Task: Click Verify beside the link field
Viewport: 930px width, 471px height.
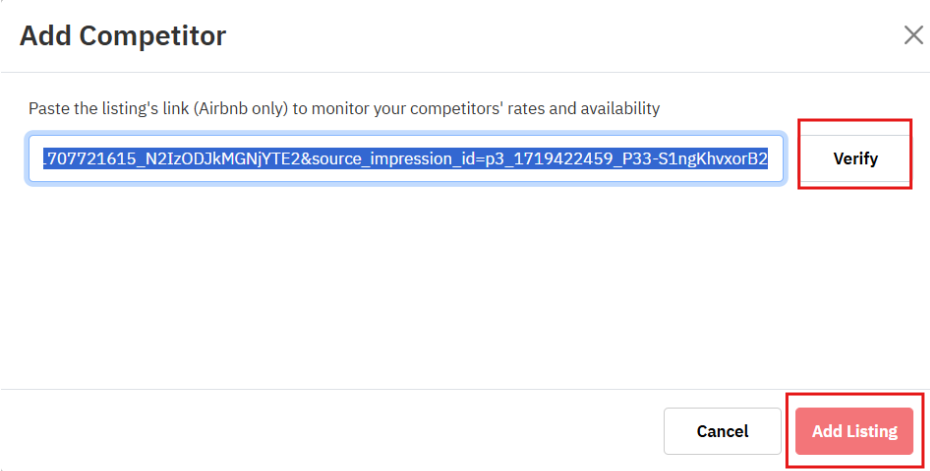Action: coord(855,158)
